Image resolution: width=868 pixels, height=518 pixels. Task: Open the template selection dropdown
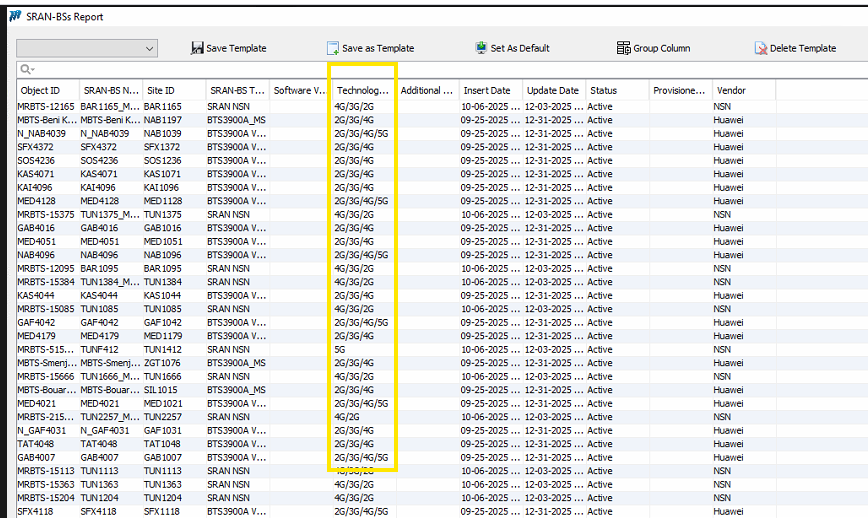(x=150, y=48)
